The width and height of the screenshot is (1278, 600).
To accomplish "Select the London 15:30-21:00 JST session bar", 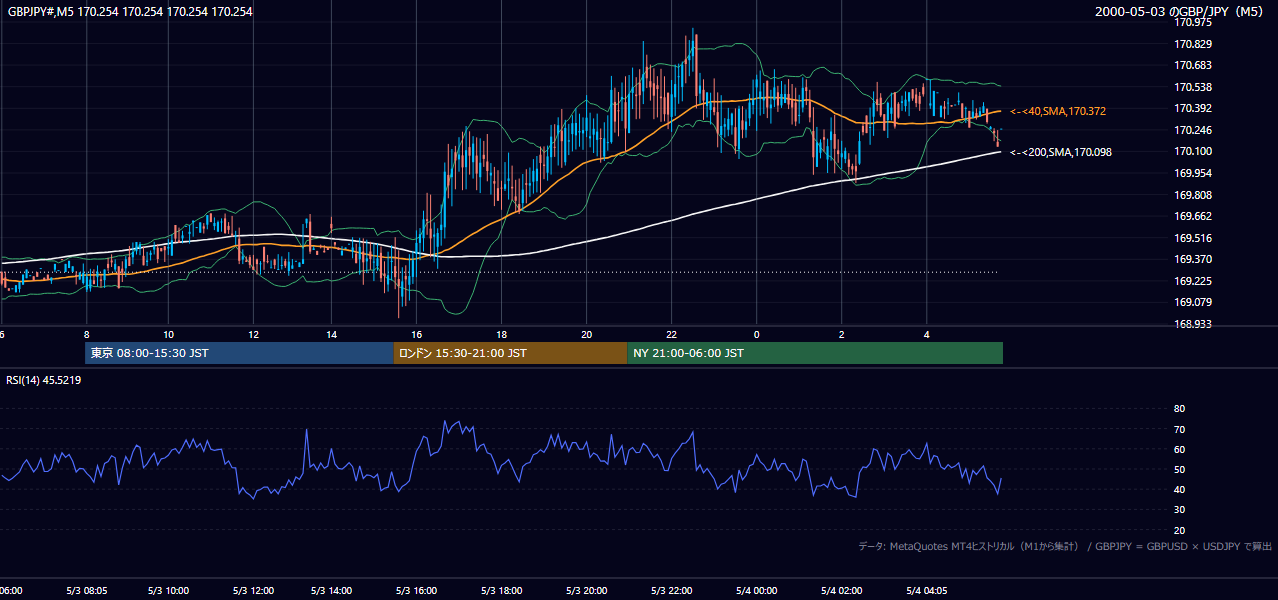I will 510,353.
